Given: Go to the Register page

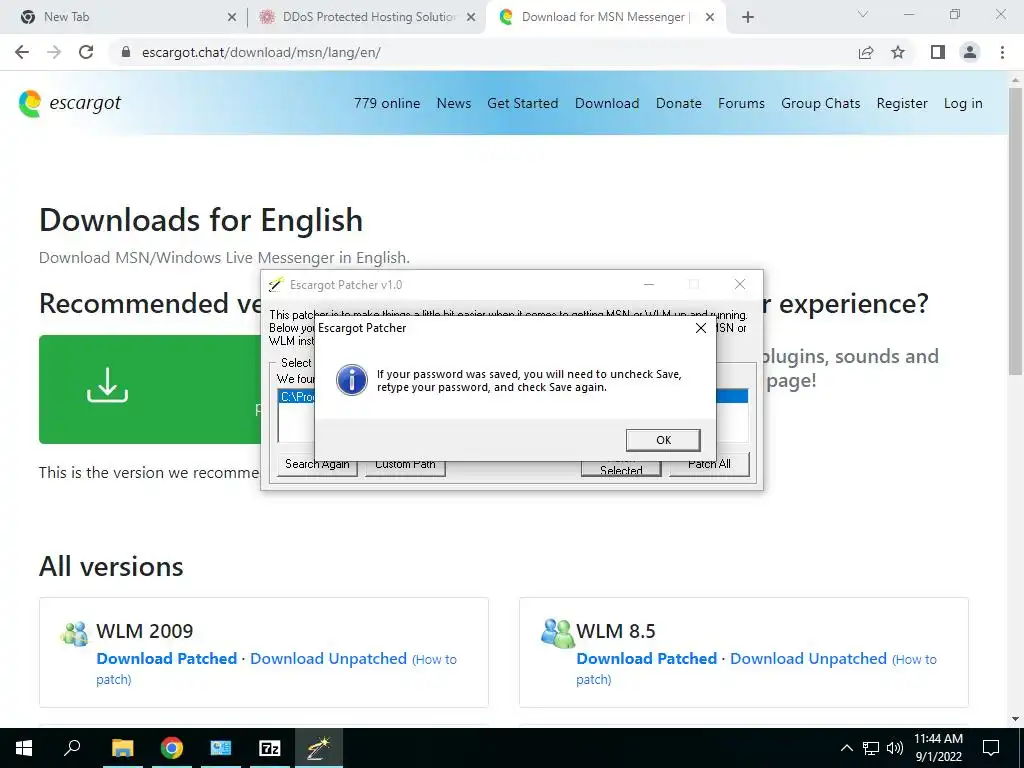Looking at the screenshot, I should (902, 103).
